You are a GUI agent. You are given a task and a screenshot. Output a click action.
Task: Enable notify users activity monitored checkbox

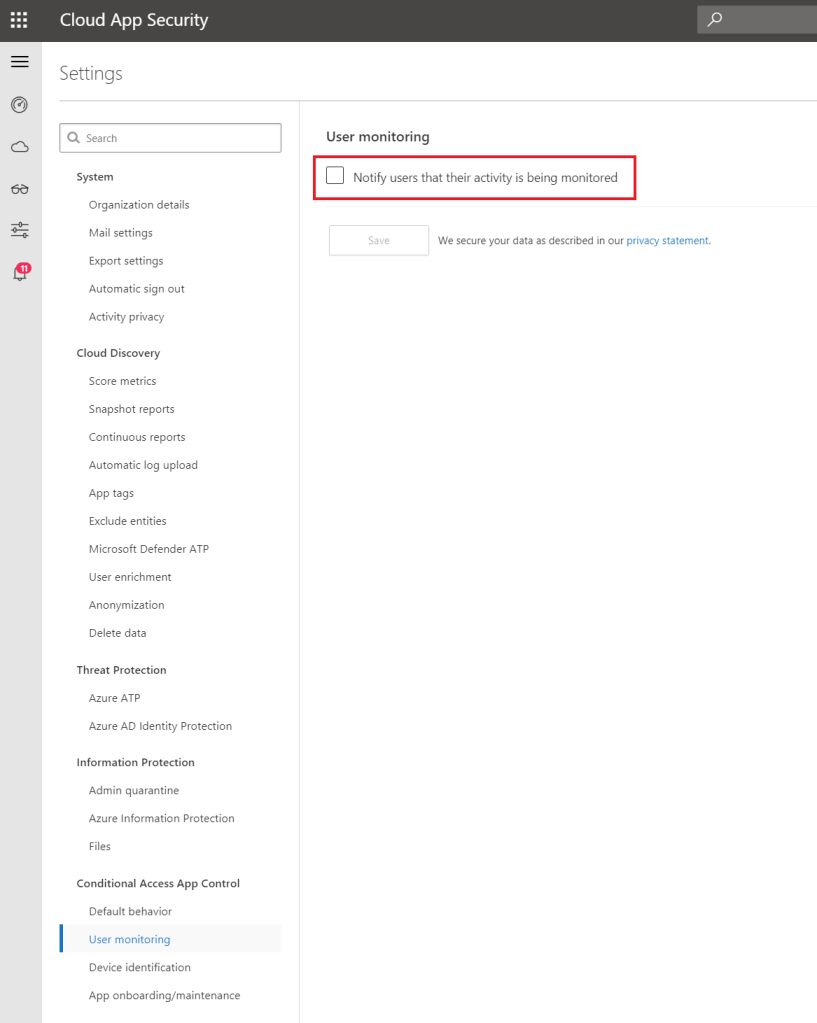click(335, 176)
